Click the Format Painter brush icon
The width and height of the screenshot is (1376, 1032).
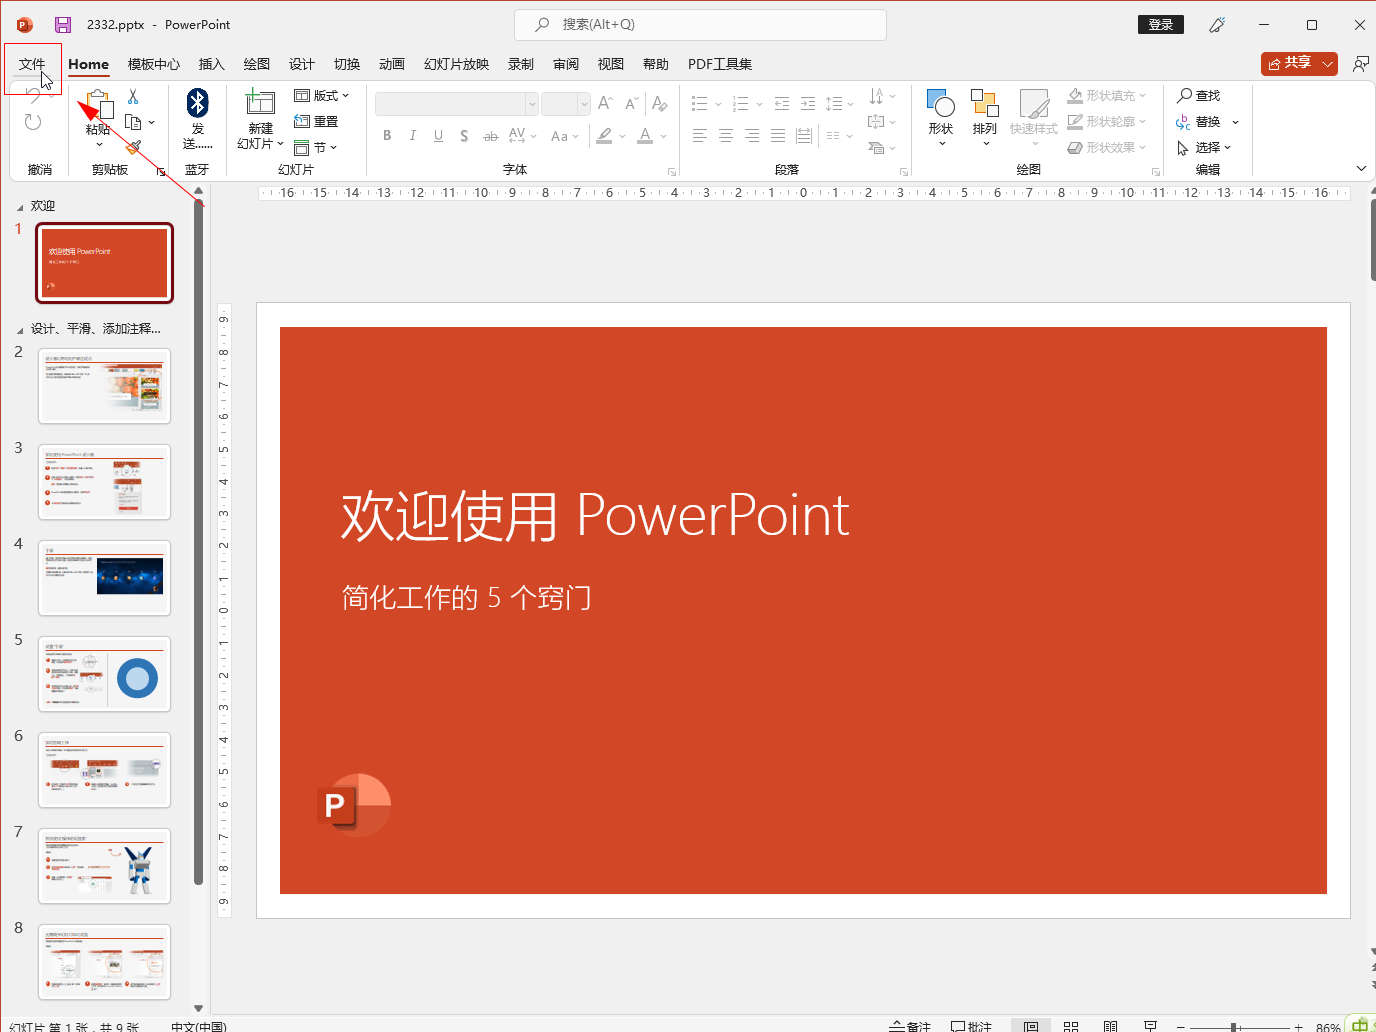coord(133,147)
